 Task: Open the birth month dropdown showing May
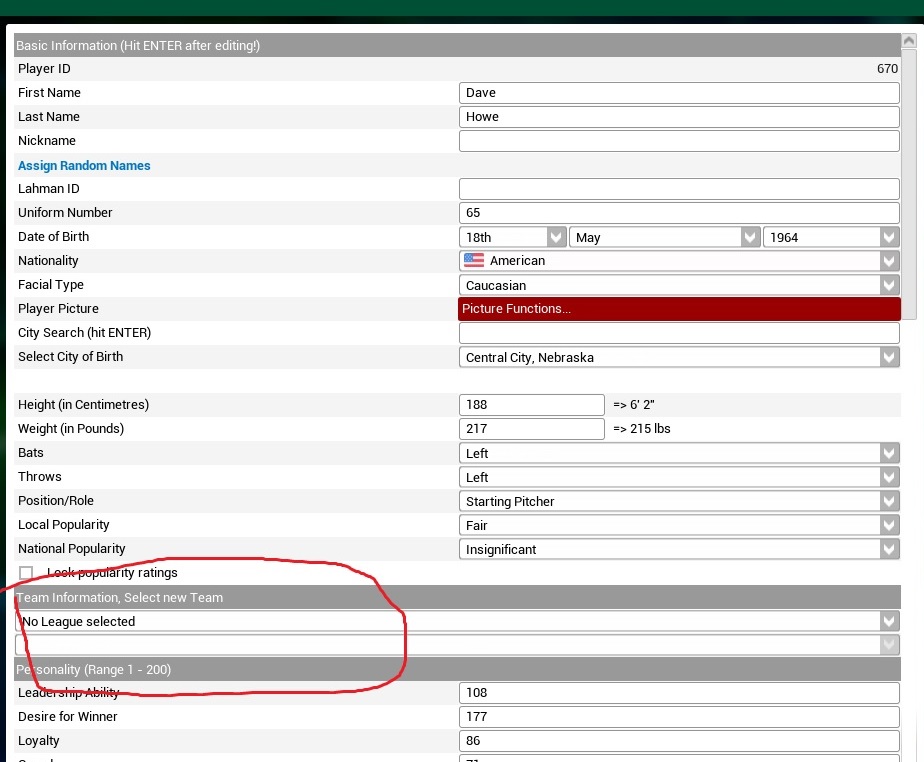664,237
